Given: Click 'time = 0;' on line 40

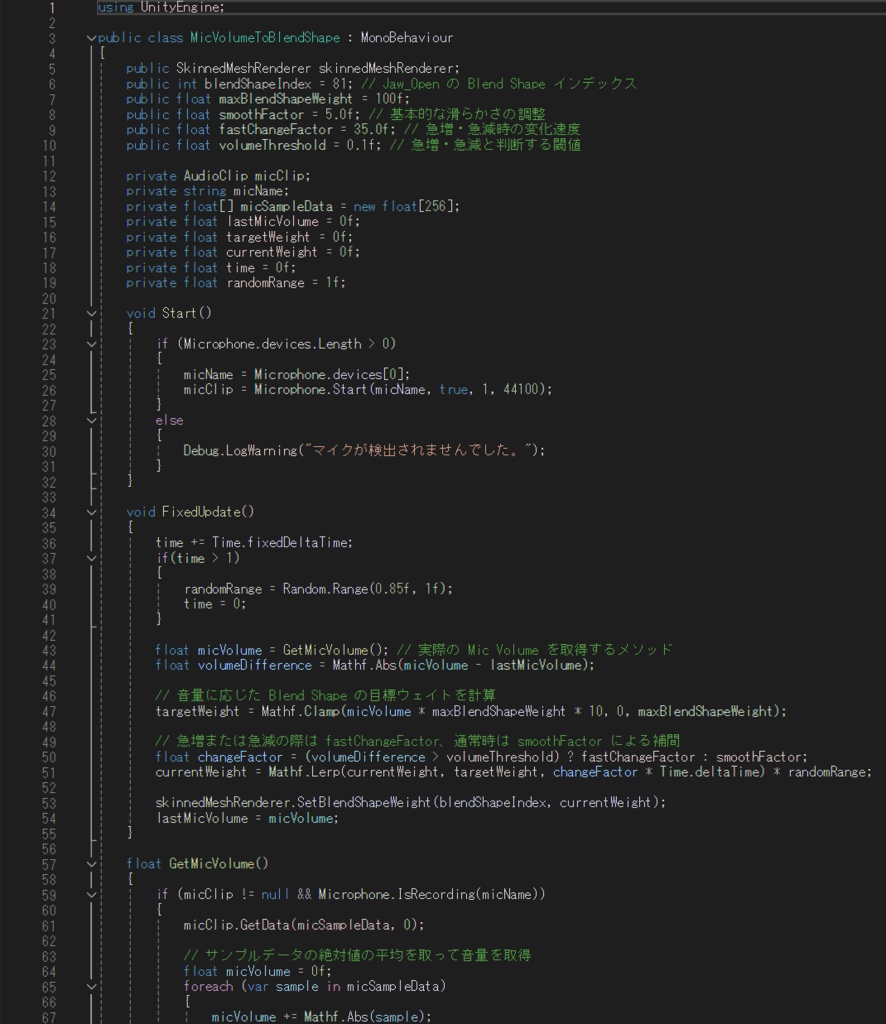Looking at the screenshot, I should (x=215, y=604).
